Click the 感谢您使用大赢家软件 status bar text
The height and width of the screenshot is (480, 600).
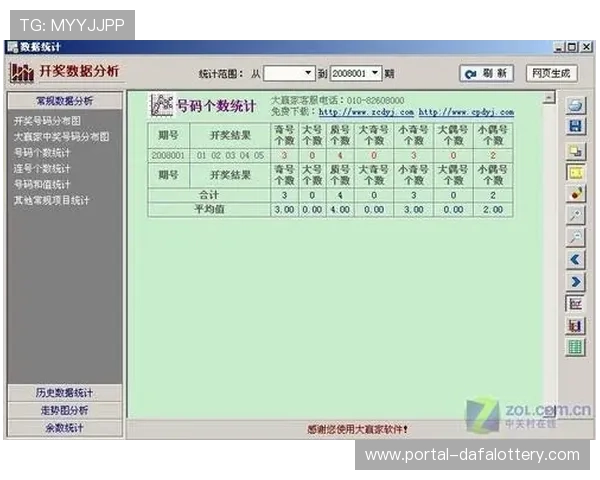tap(357, 429)
